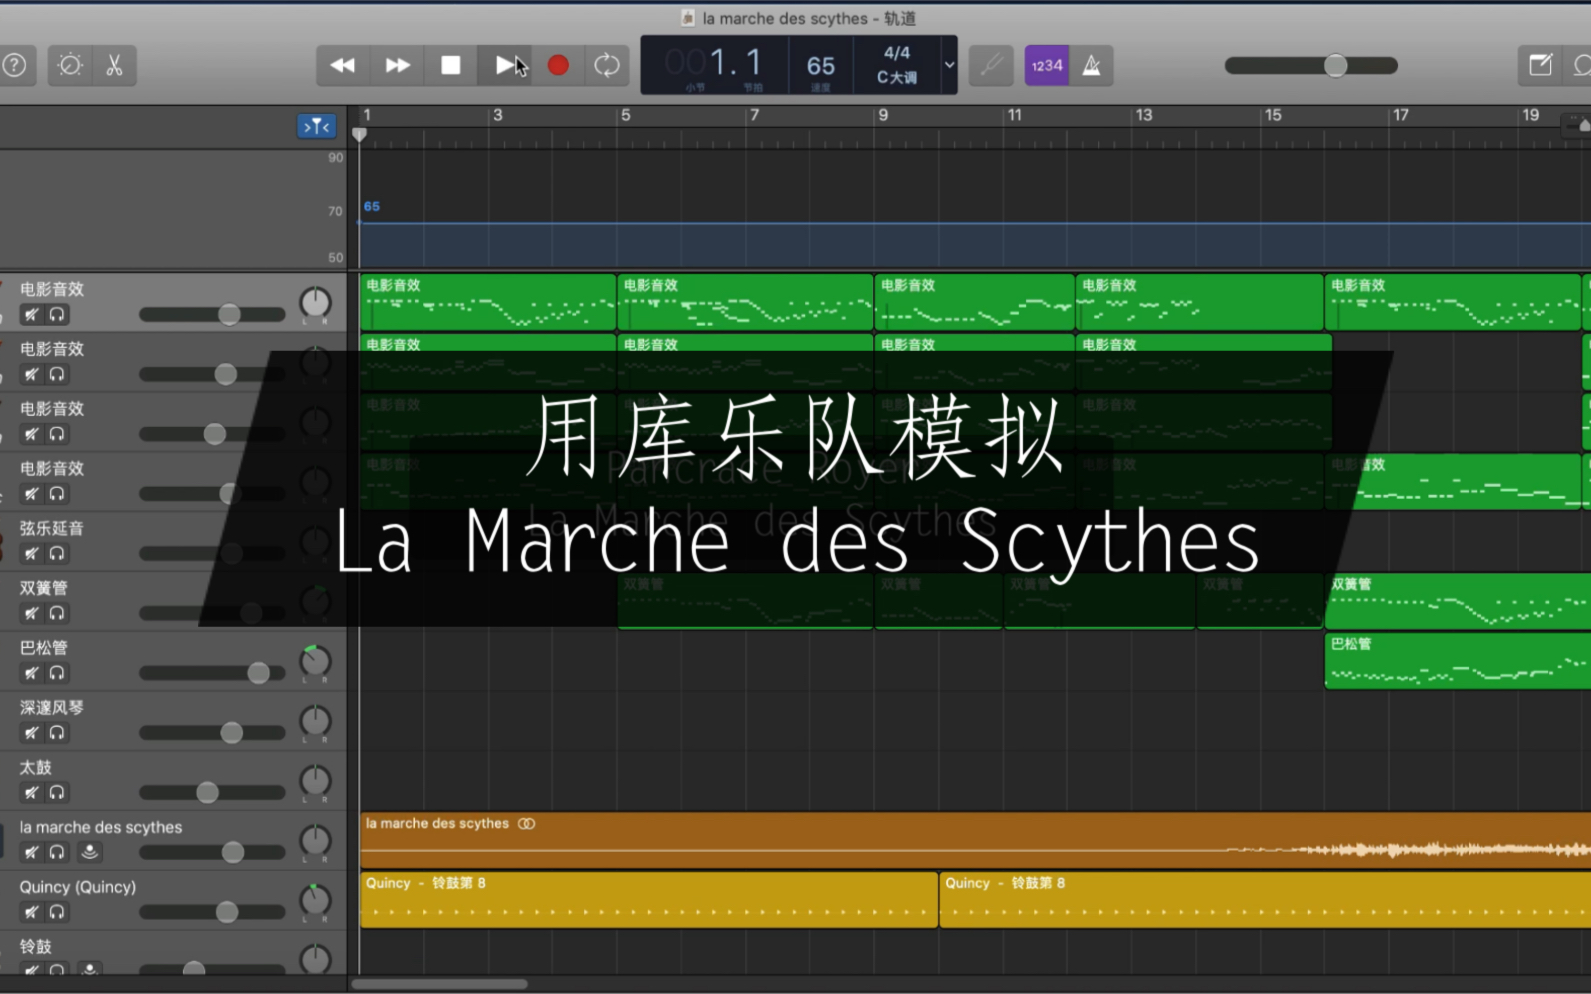This screenshot has height=994, width=1591.
Task: Click the 巴松管 track volume slider
Action: point(212,673)
